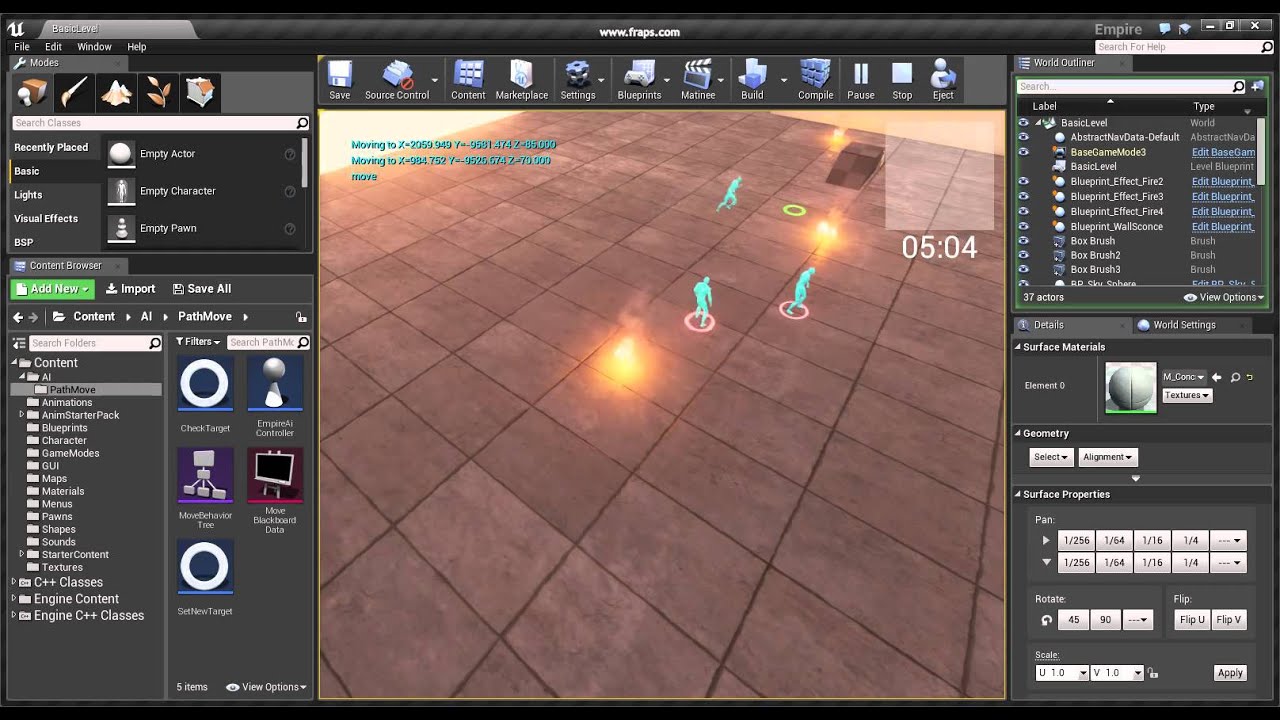This screenshot has width=1280, height=720.
Task: Select Landscape mode icon
Action: (x=116, y=93)
